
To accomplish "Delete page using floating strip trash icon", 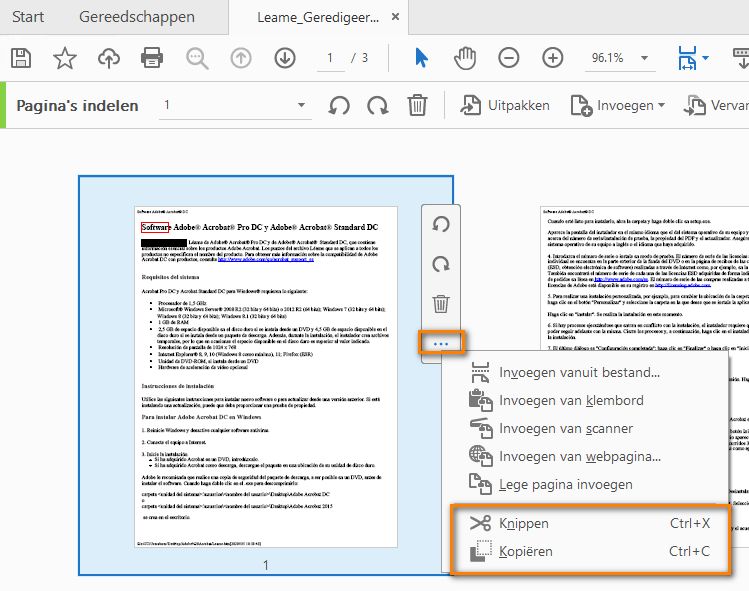I will (x=440, y=303).
